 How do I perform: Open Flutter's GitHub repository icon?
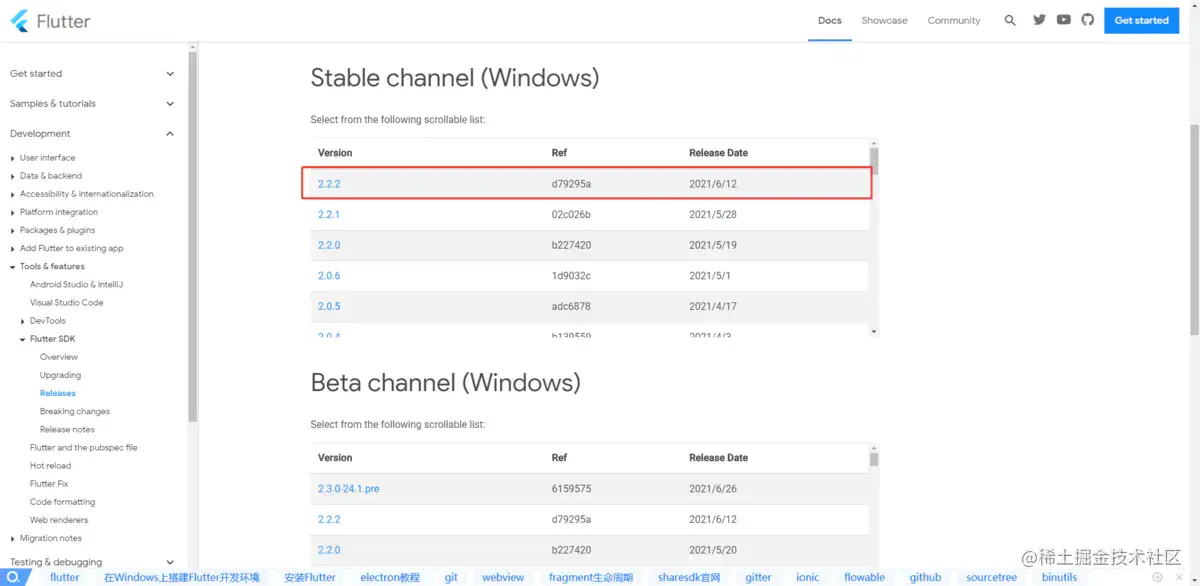(x=1088, y=20)
